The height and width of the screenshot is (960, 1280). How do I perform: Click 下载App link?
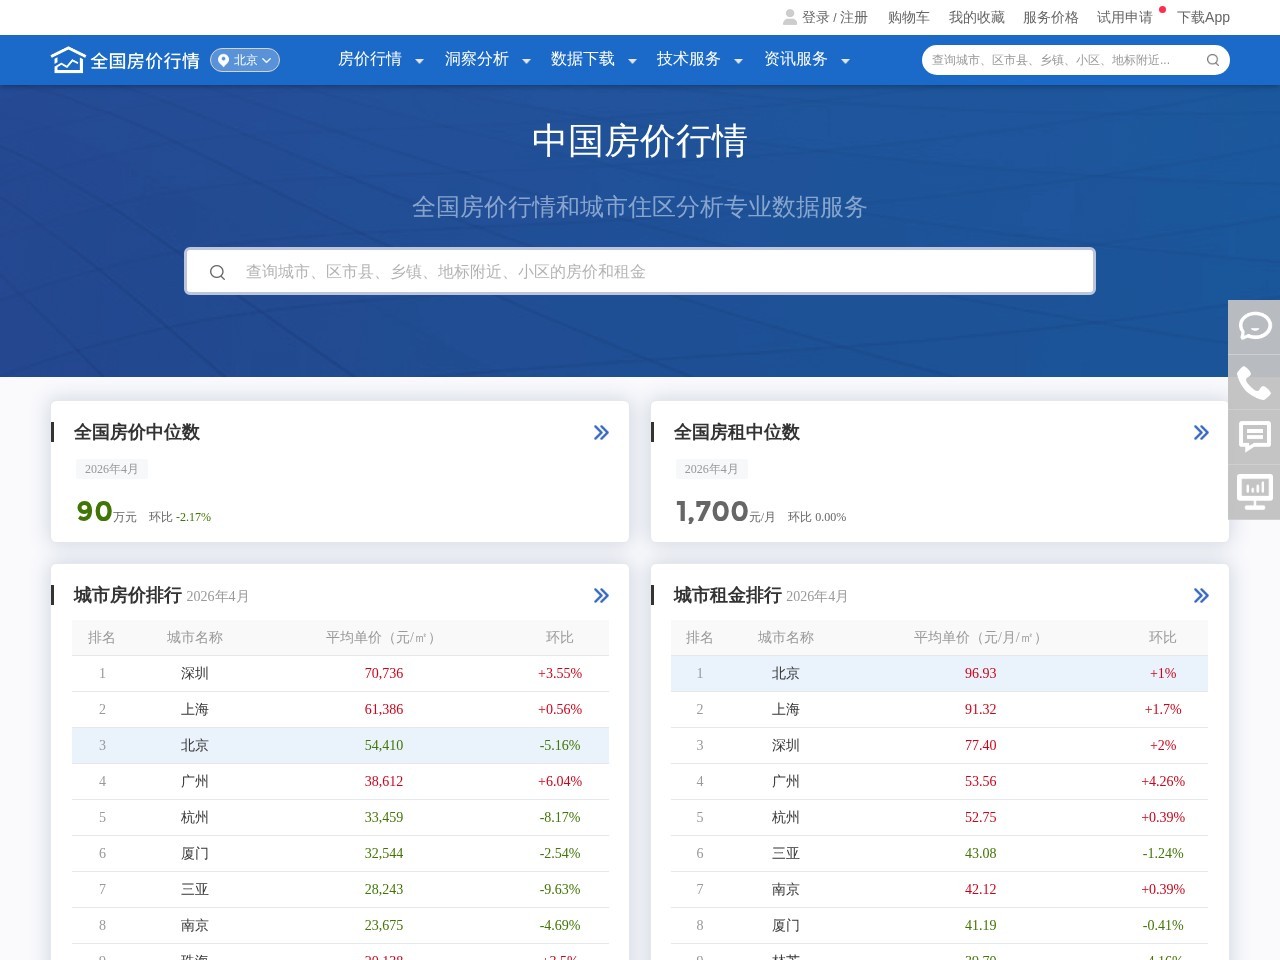tap(1204, 17)
